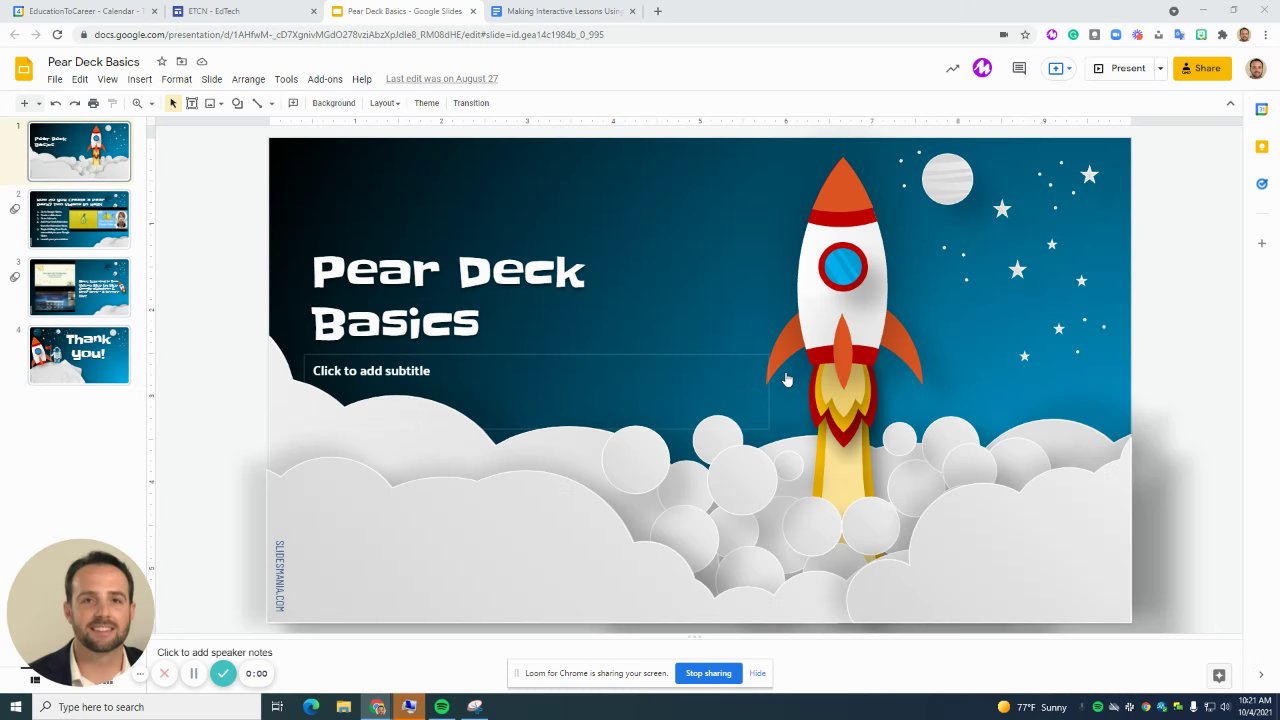1280x720 pixels.
Task: Show the side panel with the arrow
Action: pyautogui.click(x=1261, y=675)
